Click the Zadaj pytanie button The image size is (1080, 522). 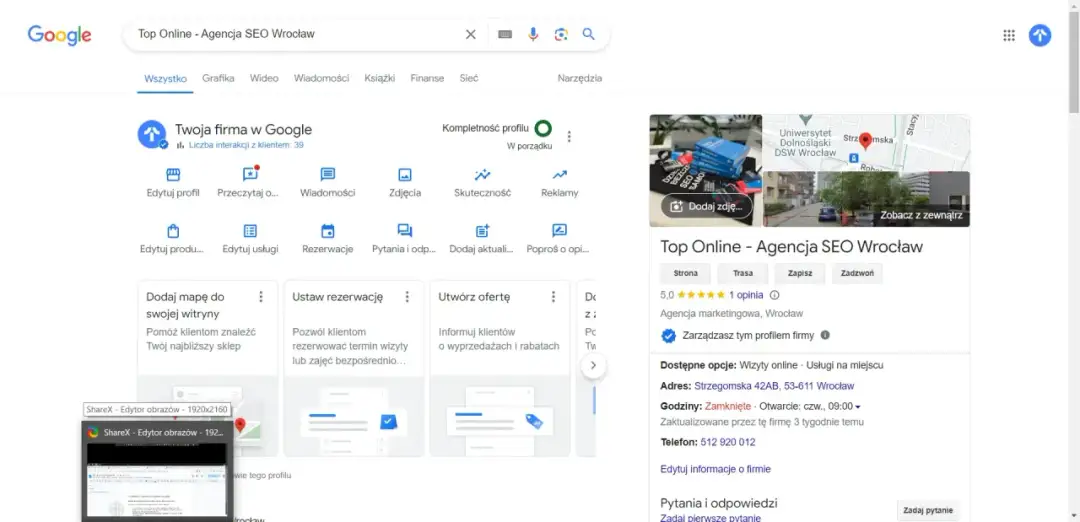(928, 510)
